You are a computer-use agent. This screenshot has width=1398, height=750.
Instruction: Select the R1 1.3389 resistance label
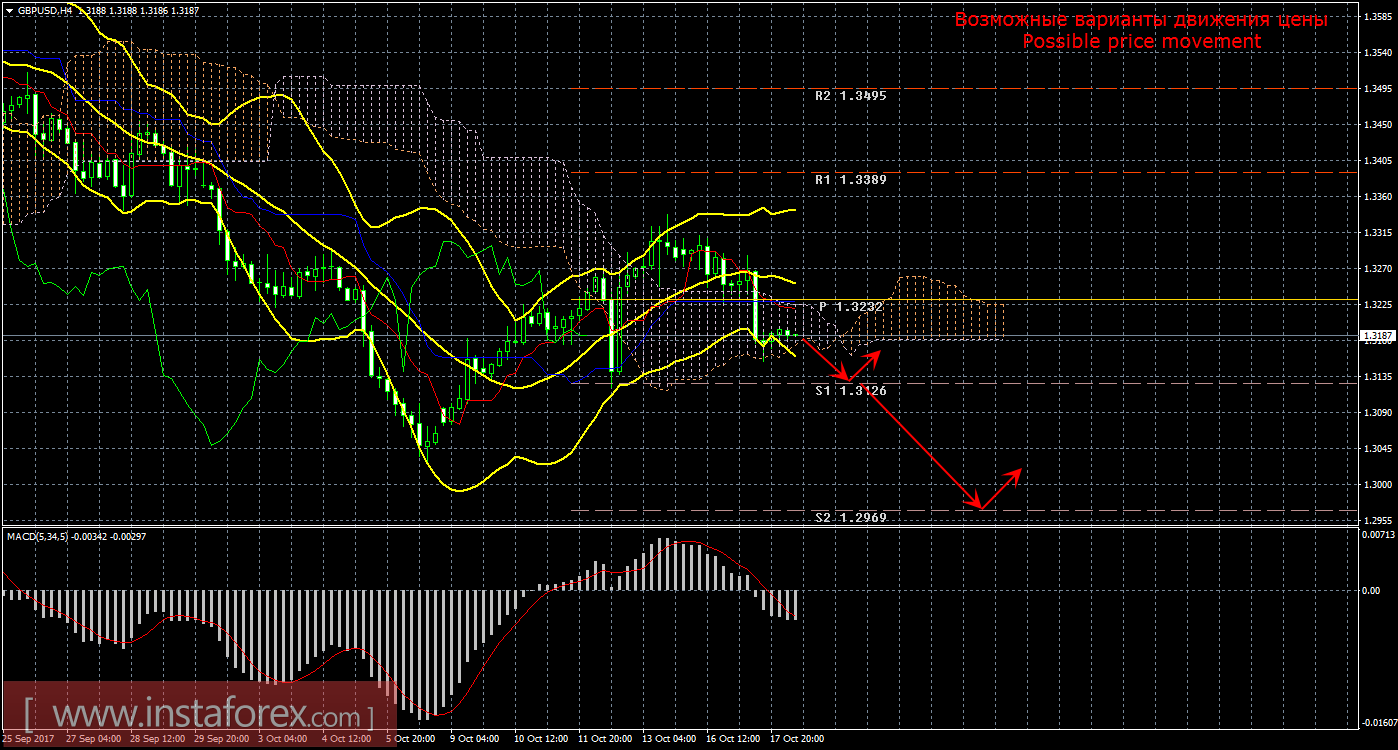(x=850, y=180)
